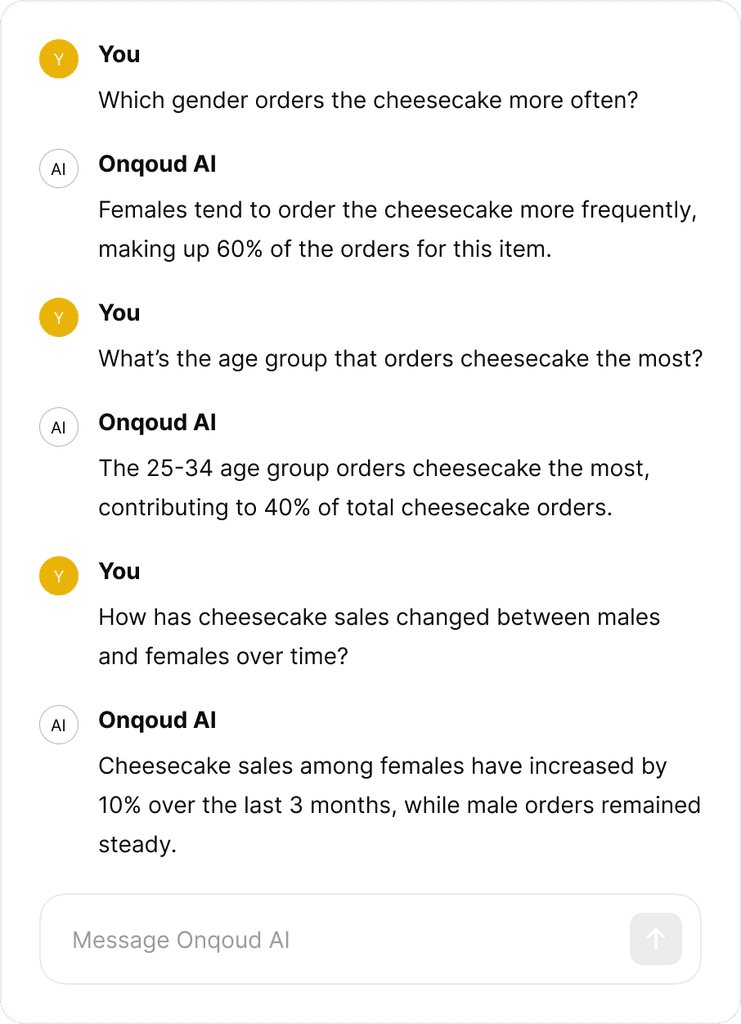The width and height of the screenshot is (741, 1024).
Task: Click the age group question message
Action: coord(401,359)
